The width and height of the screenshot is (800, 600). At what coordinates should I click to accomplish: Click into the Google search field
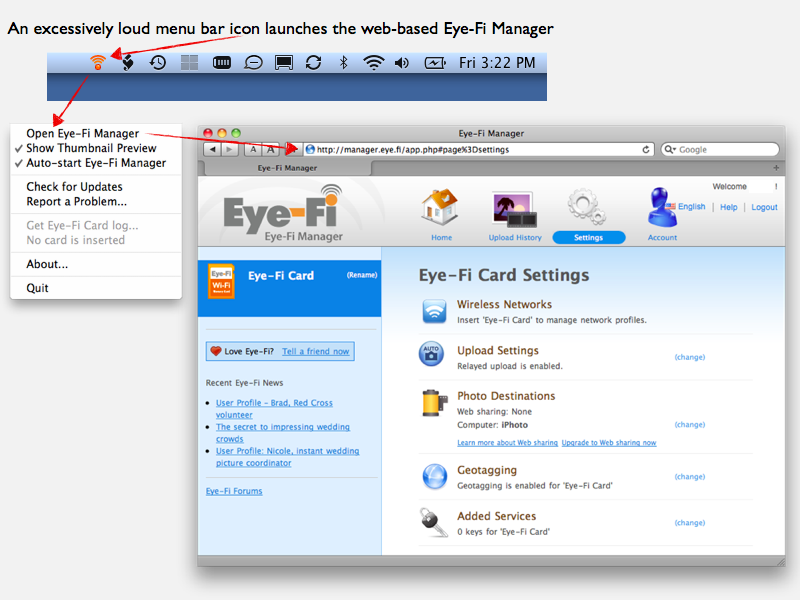720,149
